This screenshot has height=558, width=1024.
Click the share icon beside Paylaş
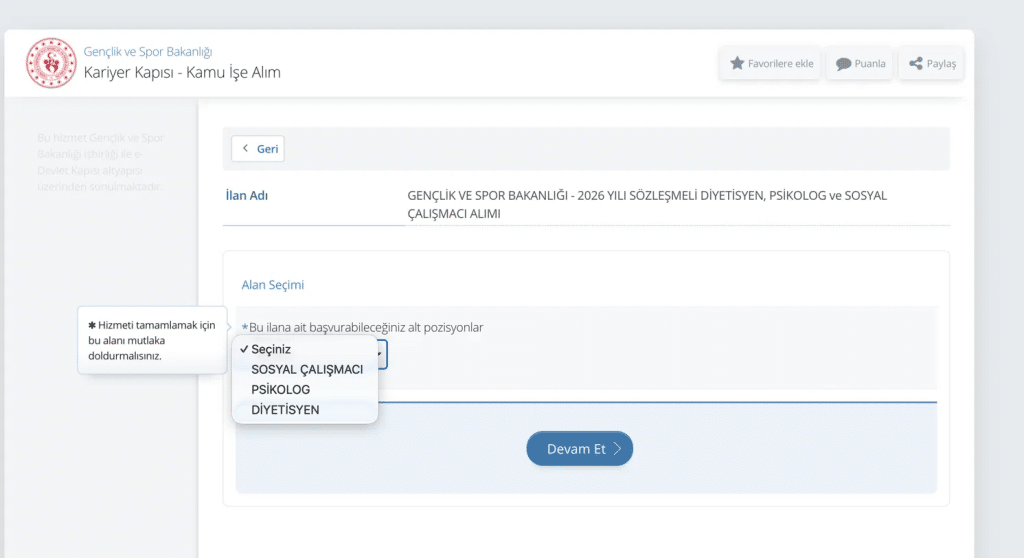916,63
